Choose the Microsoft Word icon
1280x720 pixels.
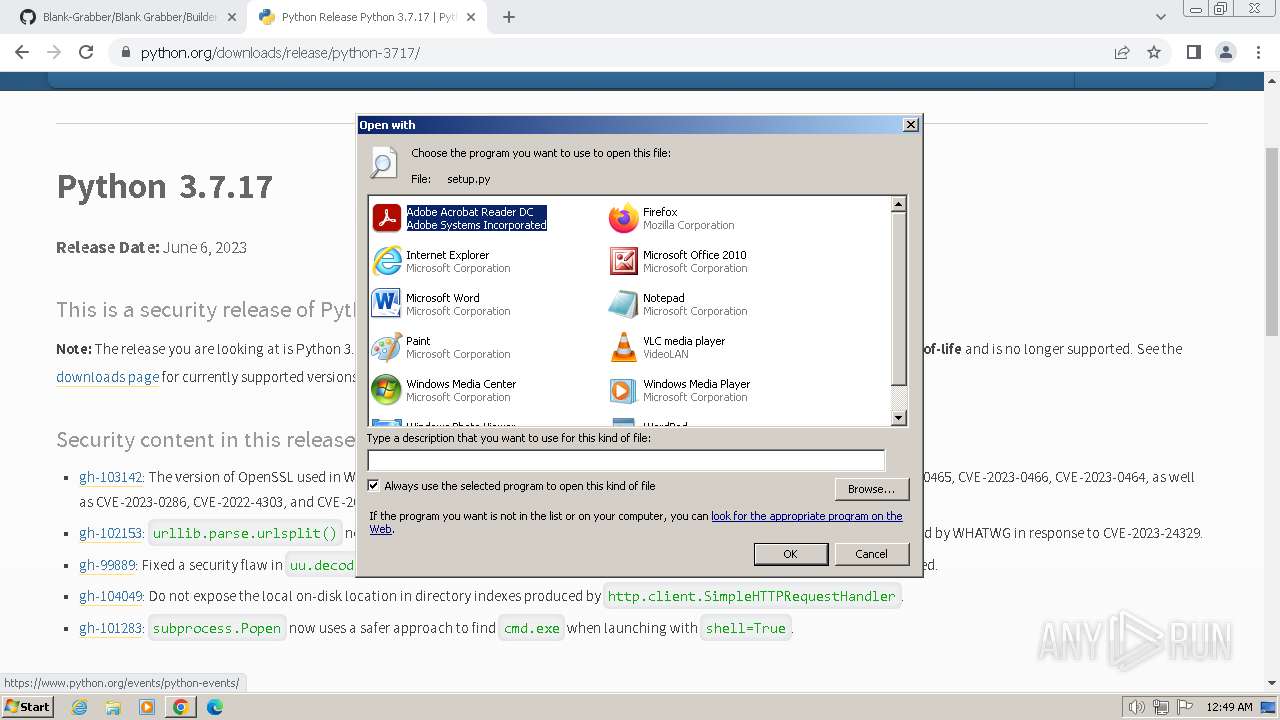(x=387, y=304)
